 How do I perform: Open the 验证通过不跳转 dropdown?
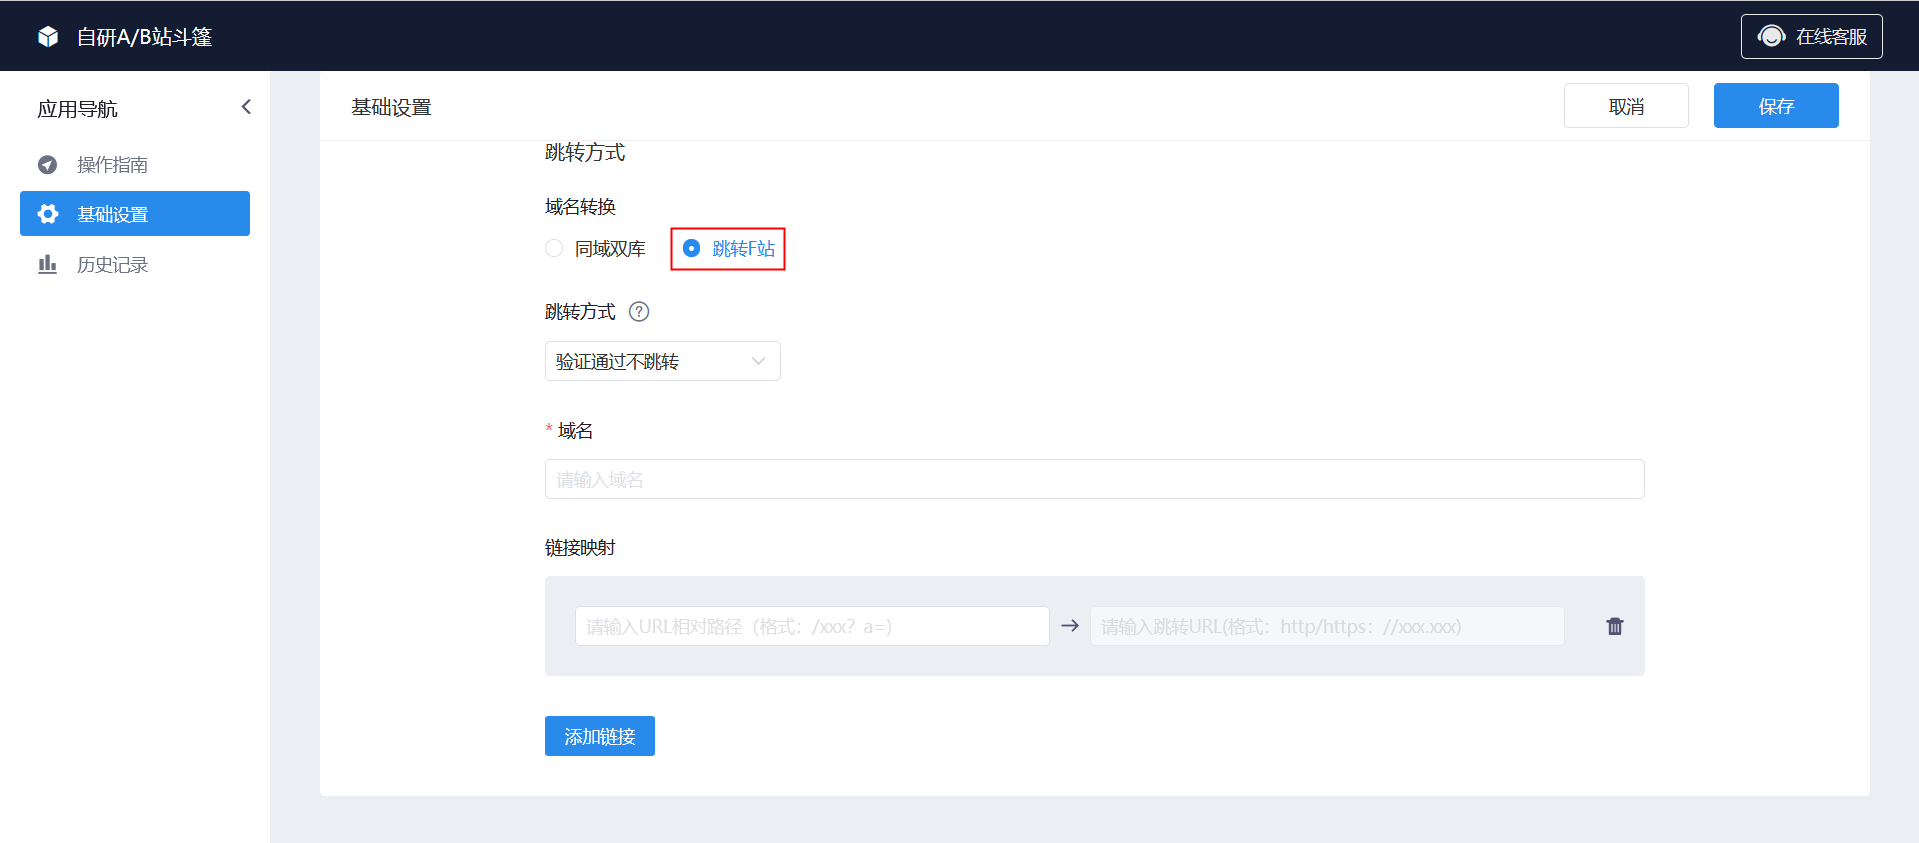tap(662, 361)
